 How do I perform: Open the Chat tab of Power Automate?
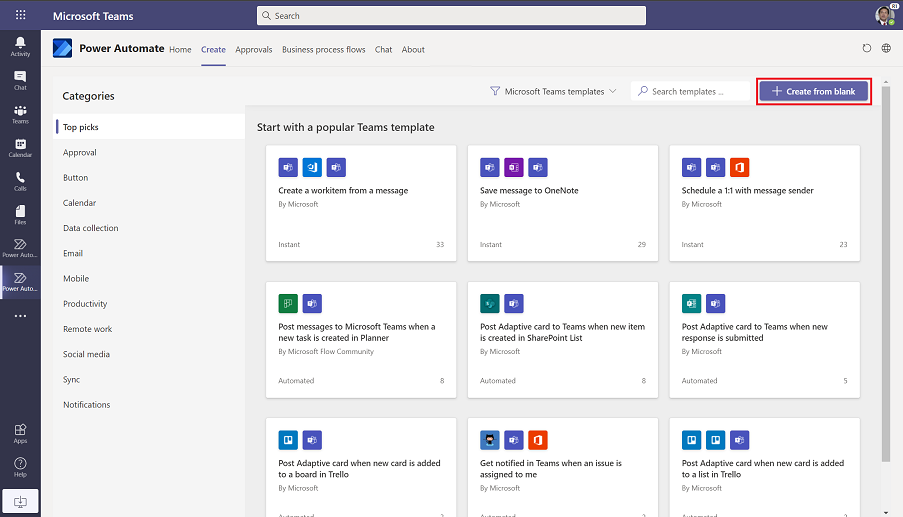click(383, 50)
